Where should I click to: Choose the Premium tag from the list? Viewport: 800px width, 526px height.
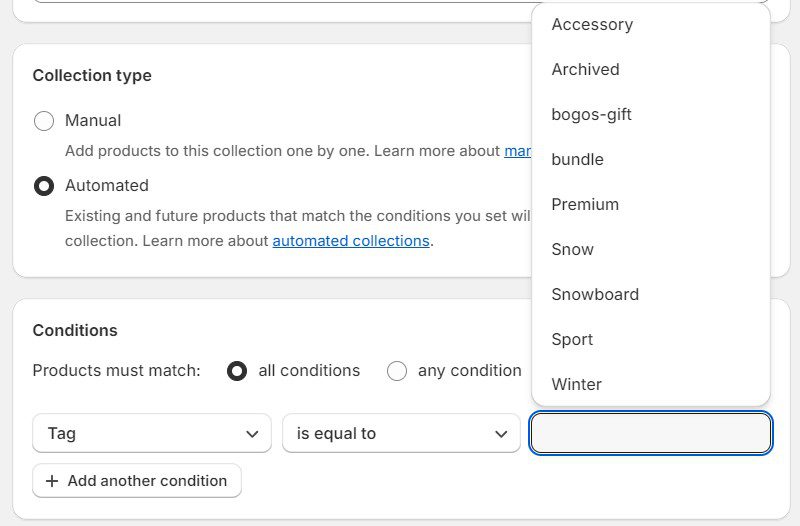pyautogui.click(x=585, y=205)
